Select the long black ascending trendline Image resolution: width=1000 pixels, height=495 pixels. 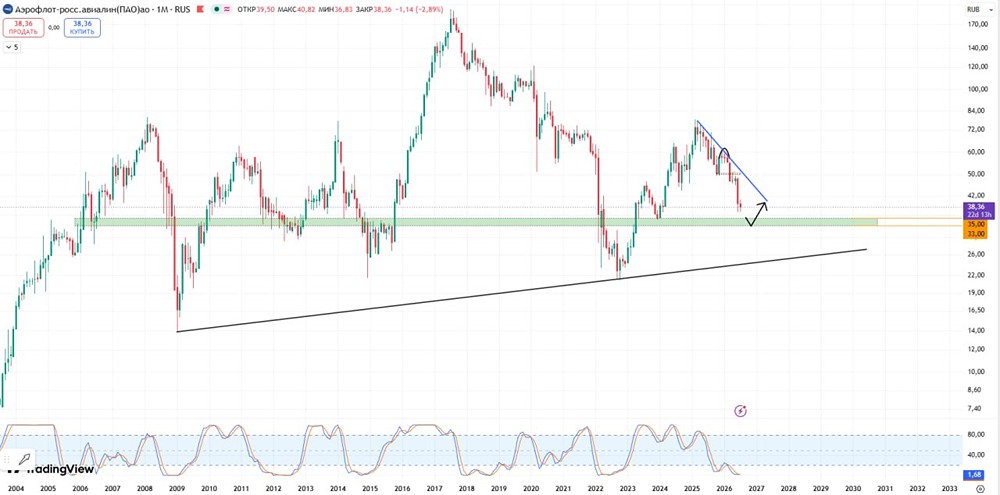(522, 290)
